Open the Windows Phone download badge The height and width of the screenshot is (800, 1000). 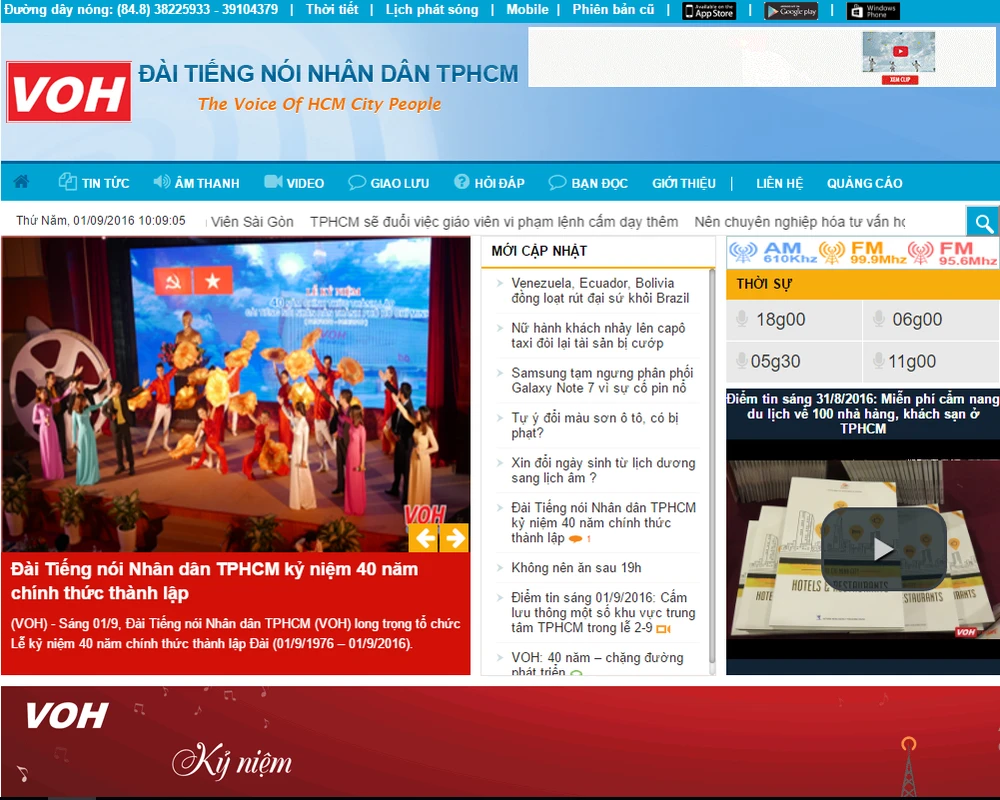[x=873, y=11]
